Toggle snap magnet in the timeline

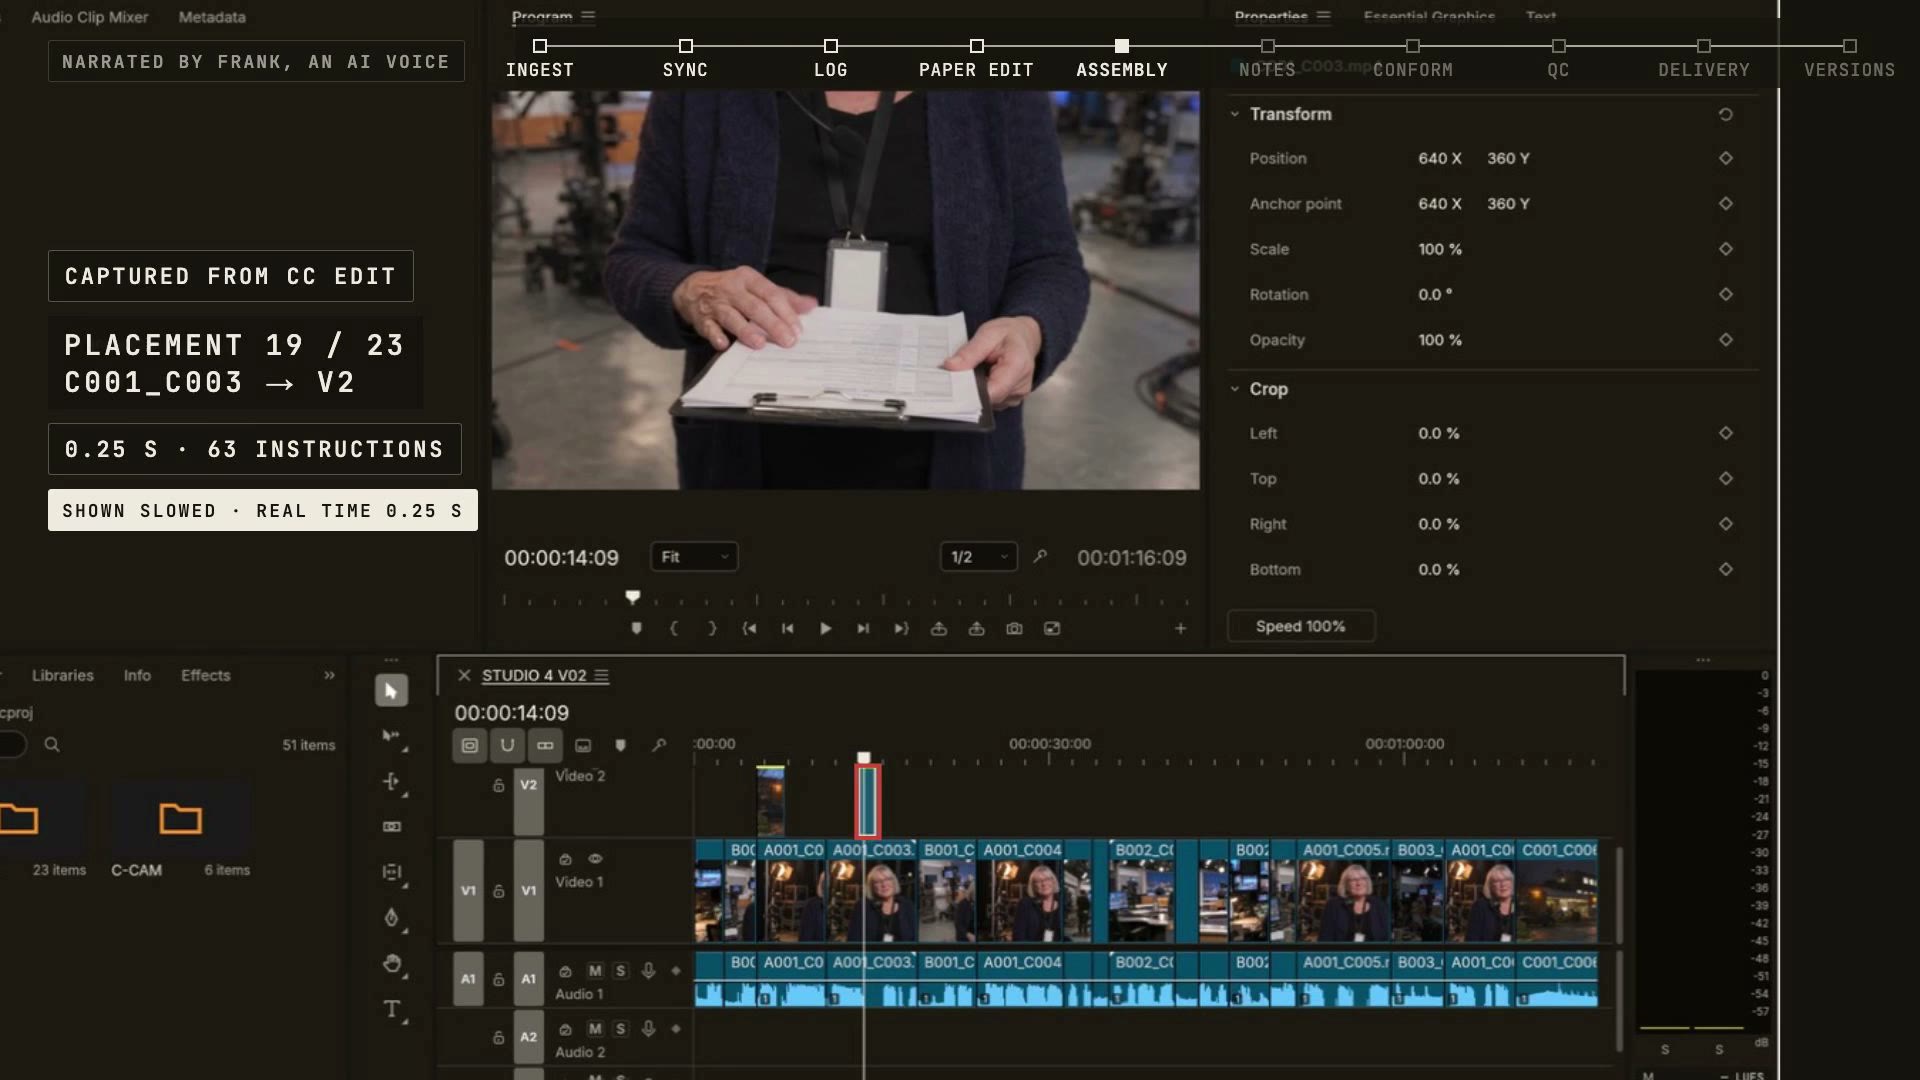point(507,745)
